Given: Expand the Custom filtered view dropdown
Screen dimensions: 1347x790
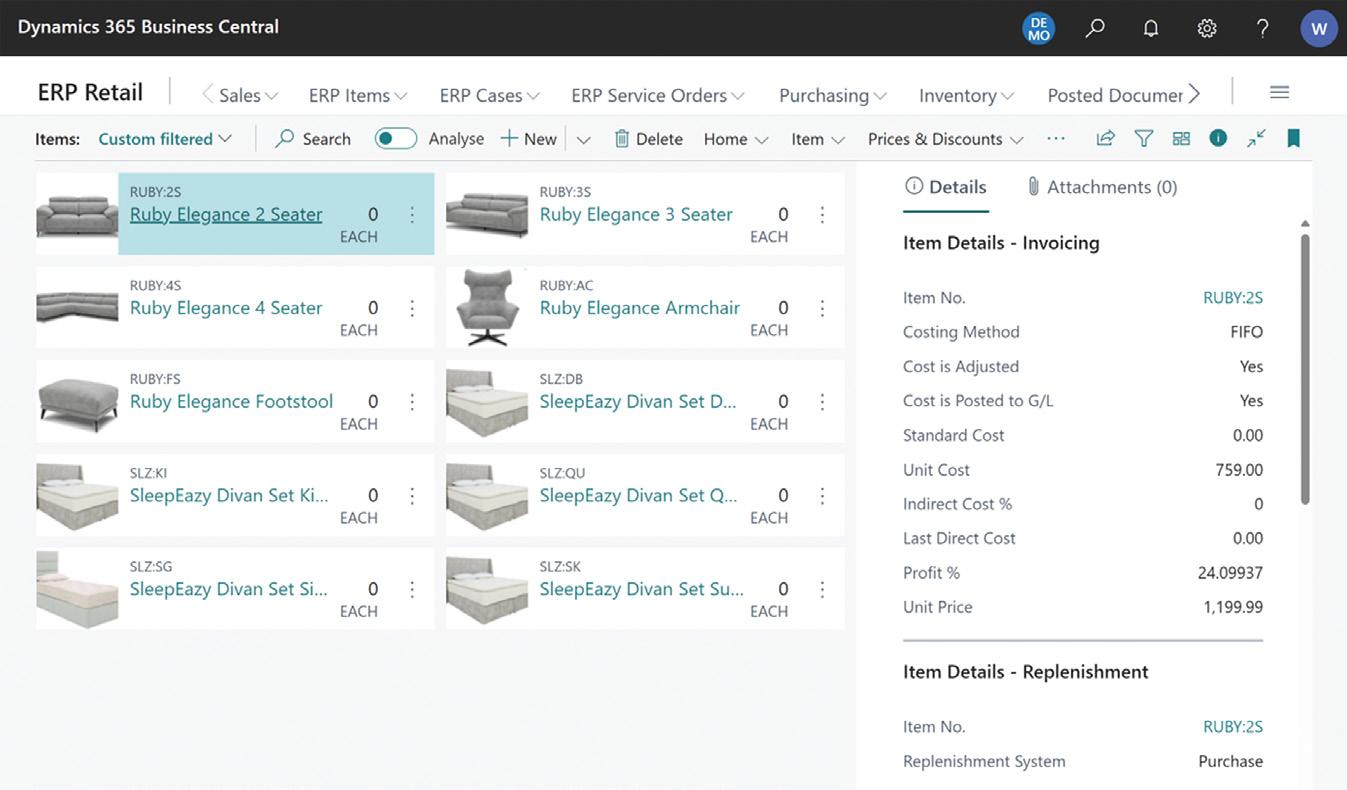Looking at the screenshot, I should pos(165,139).
